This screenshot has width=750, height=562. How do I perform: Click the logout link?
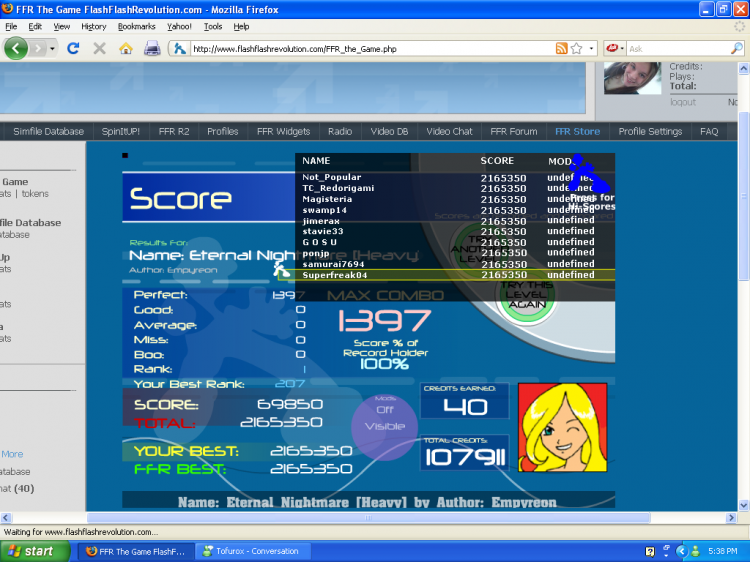pos(683,102)
